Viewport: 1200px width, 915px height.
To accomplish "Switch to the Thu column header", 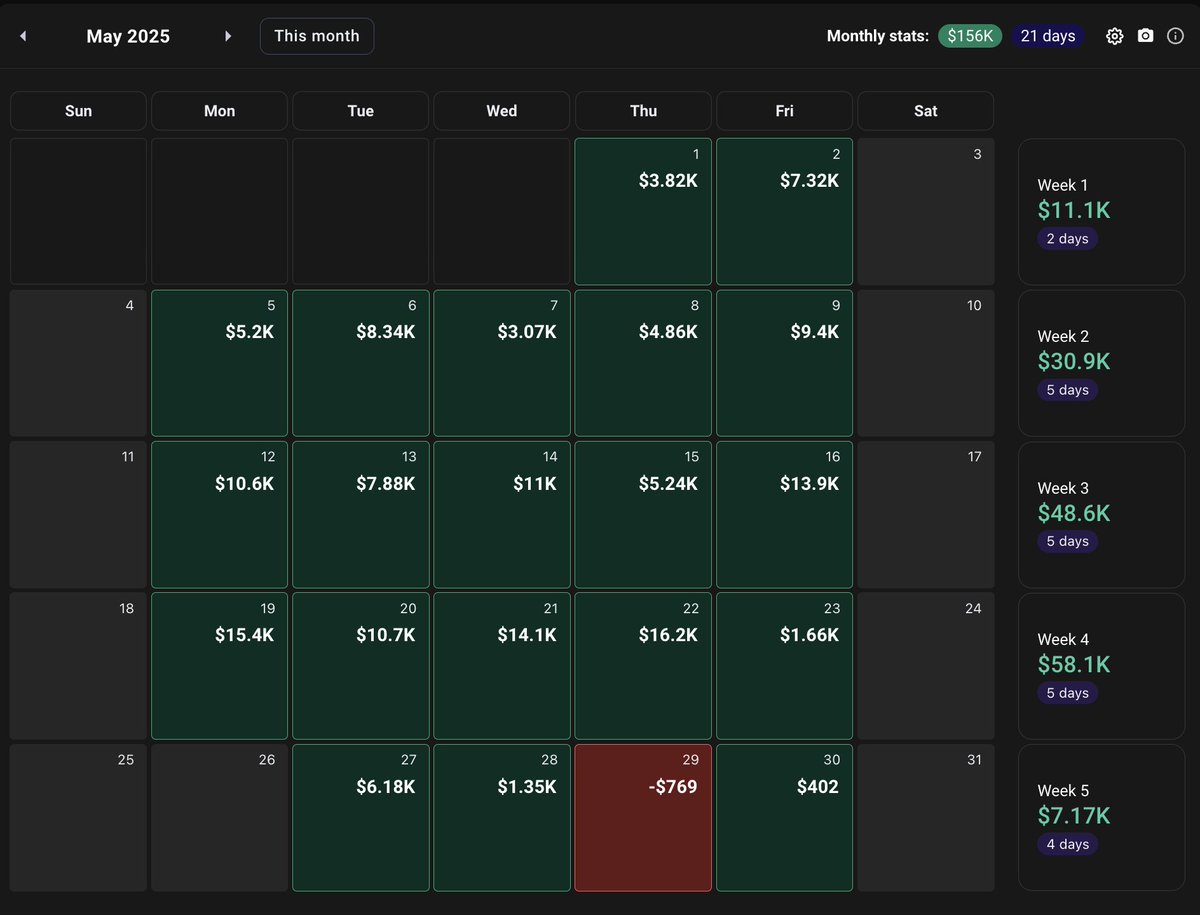I will (x=643, y=111).
